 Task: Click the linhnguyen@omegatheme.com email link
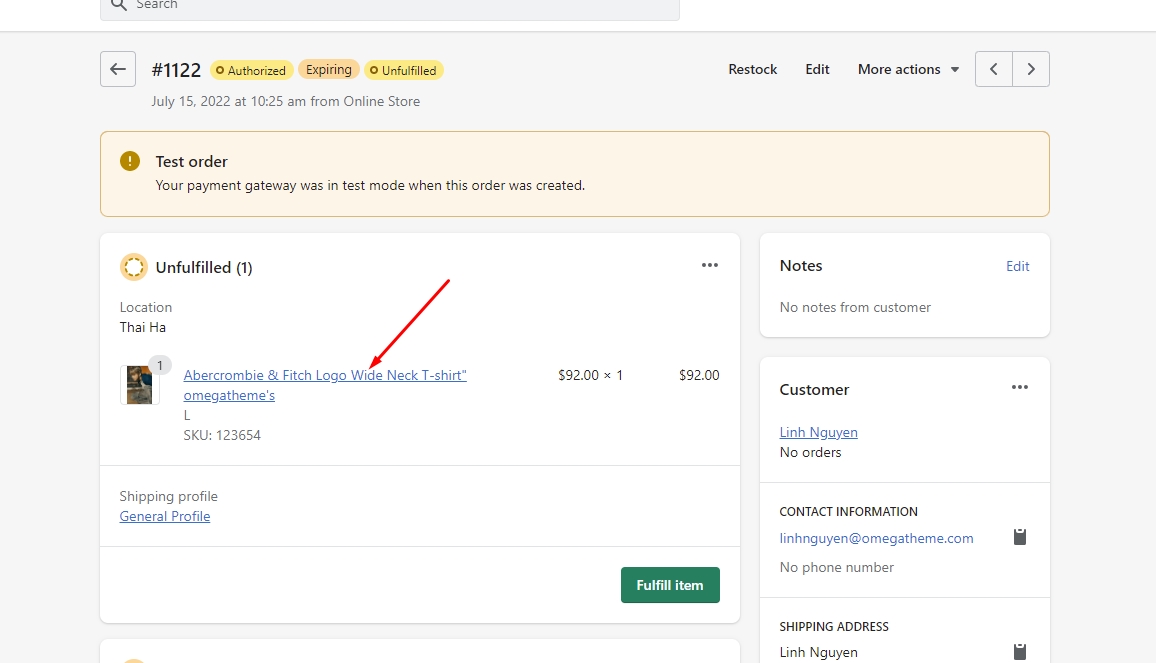click(x=876, y=538)
